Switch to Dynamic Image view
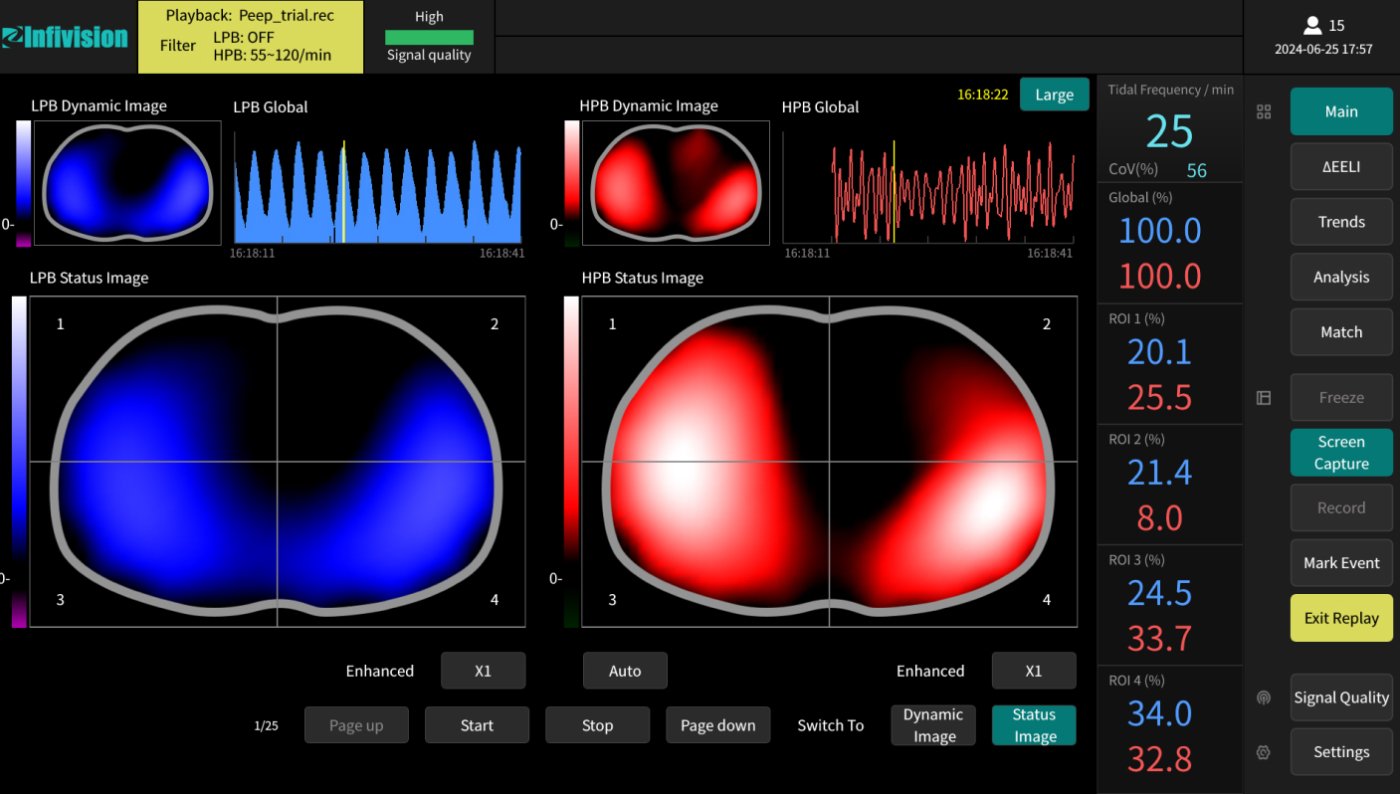This screenshot has width=1400, height=794. (932, 725)
